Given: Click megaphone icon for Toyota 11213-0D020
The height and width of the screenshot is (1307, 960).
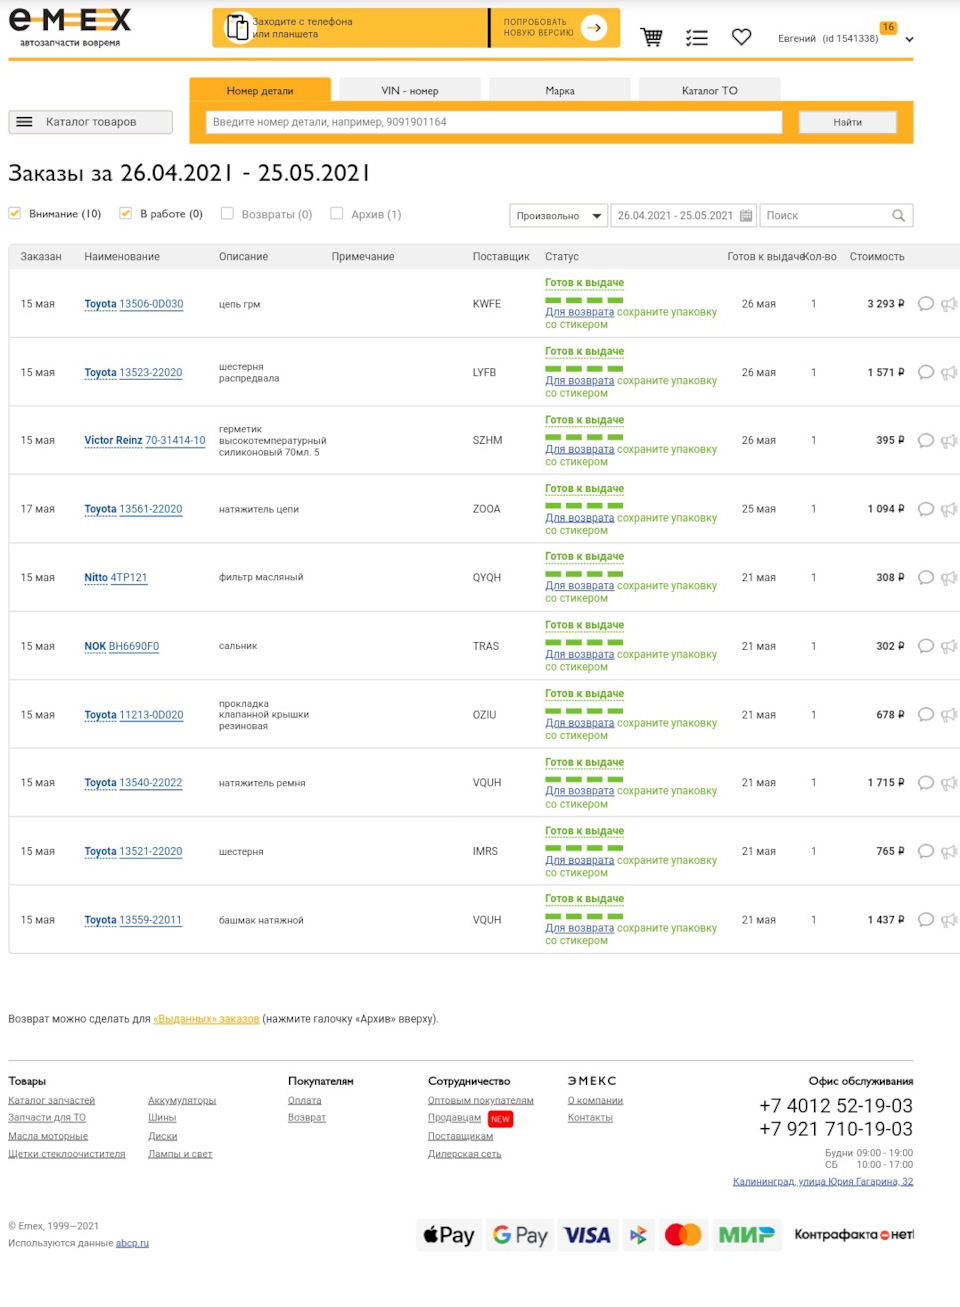Looking at the screenshot, I should [x=949, y=715].
